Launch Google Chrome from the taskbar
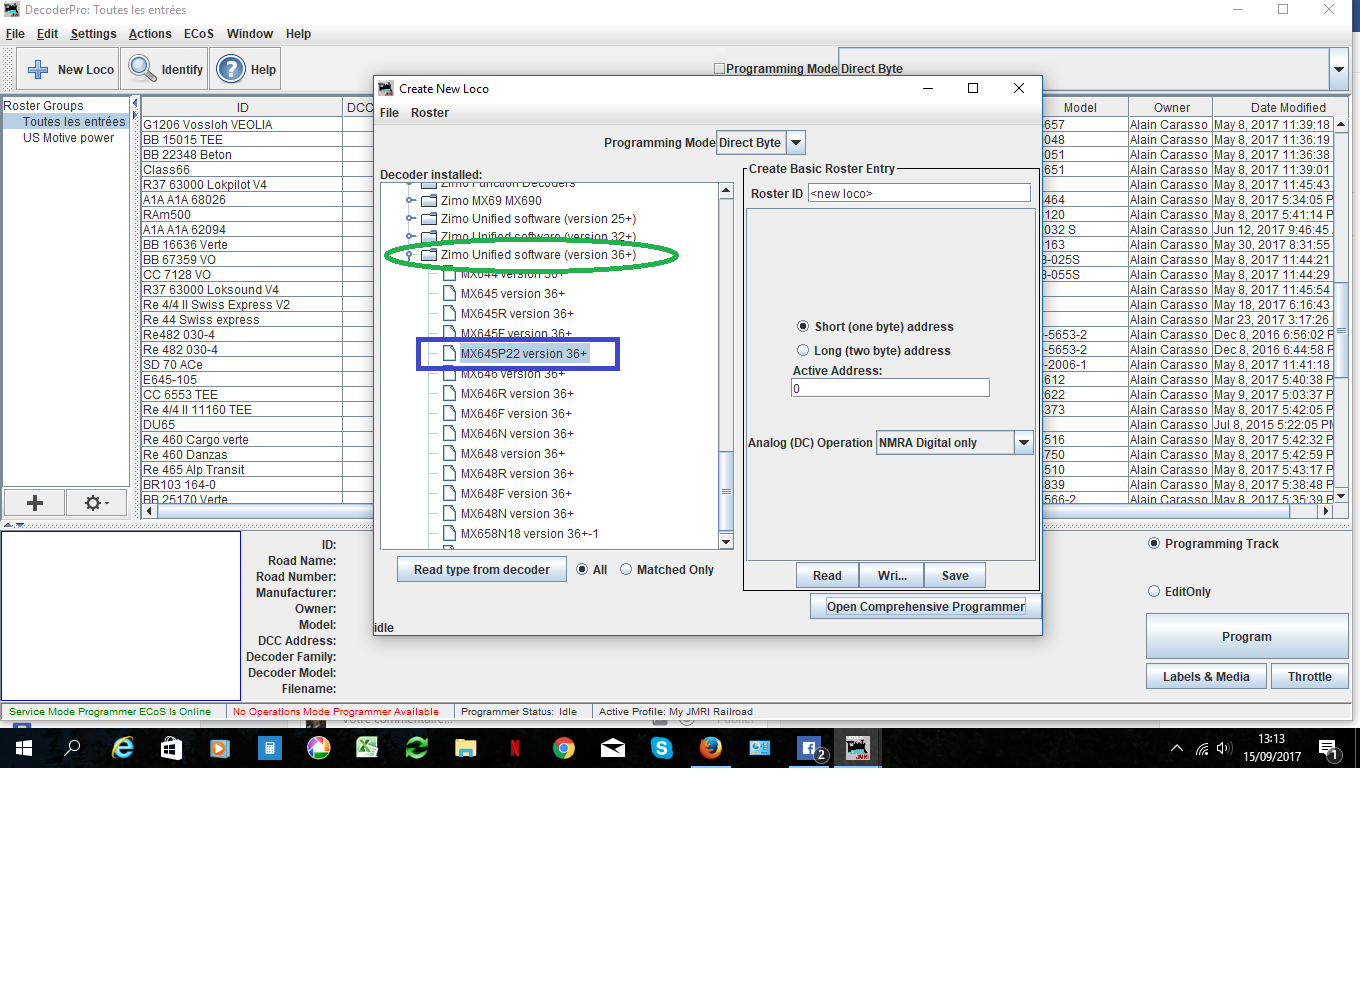Viewport: 1360px width, 1000px height. point(563,748)
